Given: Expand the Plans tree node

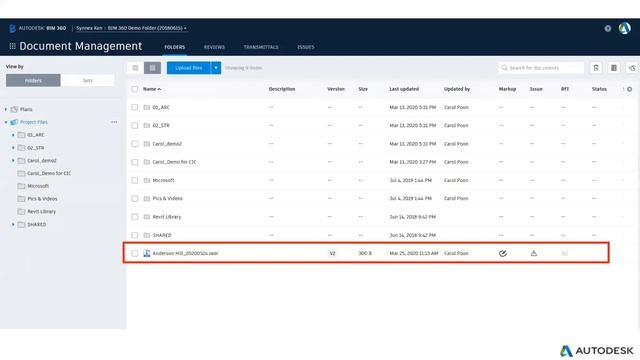Looking at the screenshot, I should pos(6,109).
